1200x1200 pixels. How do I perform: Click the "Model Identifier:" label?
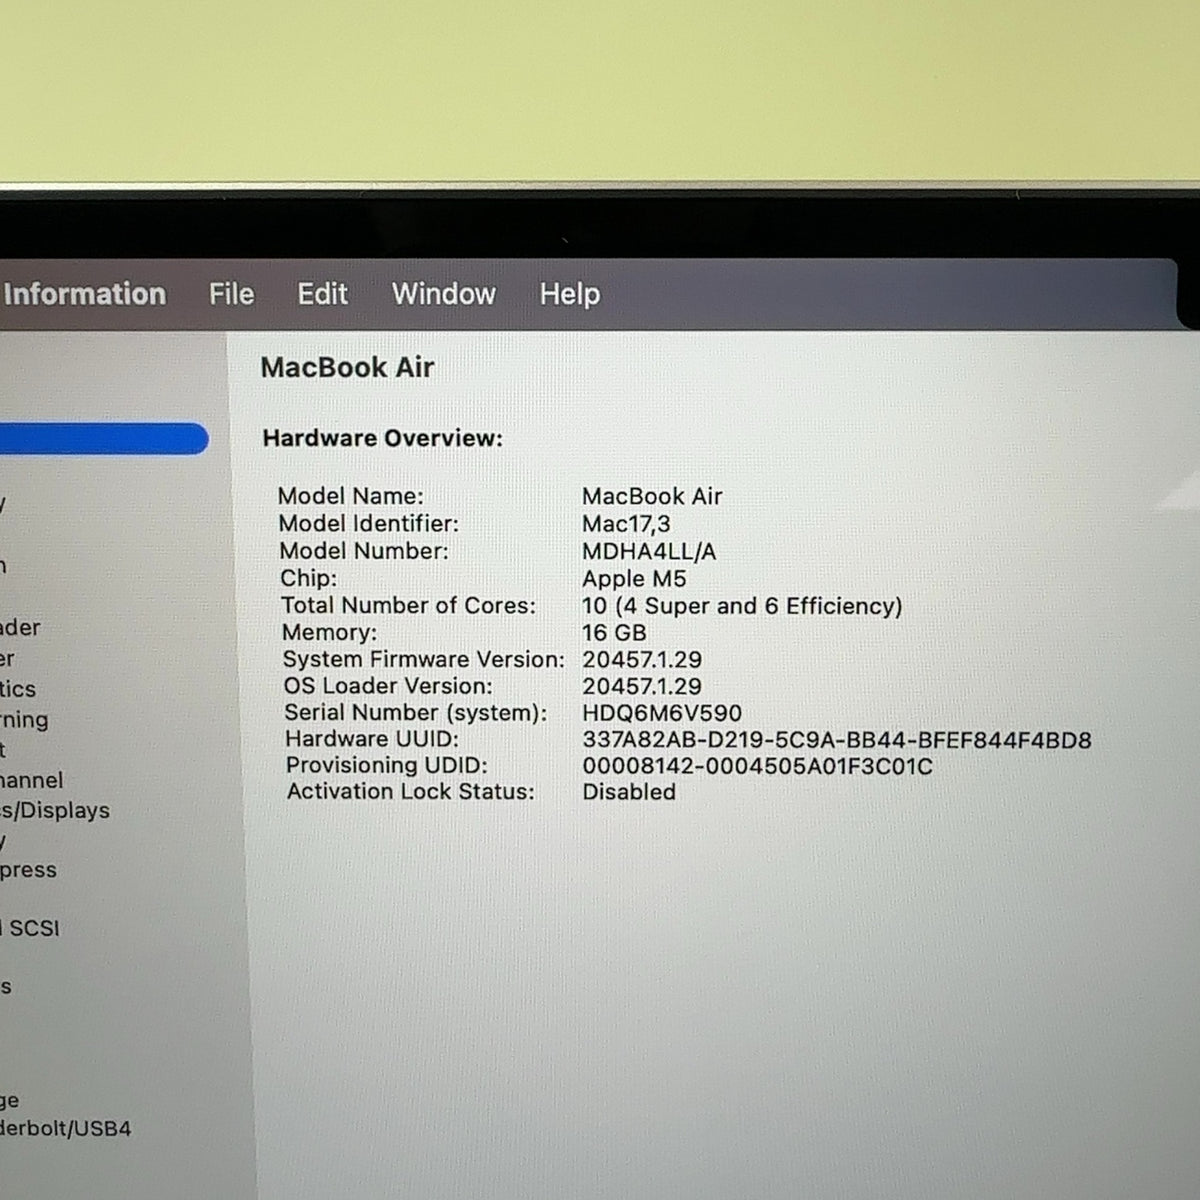(x=369, y=523)
